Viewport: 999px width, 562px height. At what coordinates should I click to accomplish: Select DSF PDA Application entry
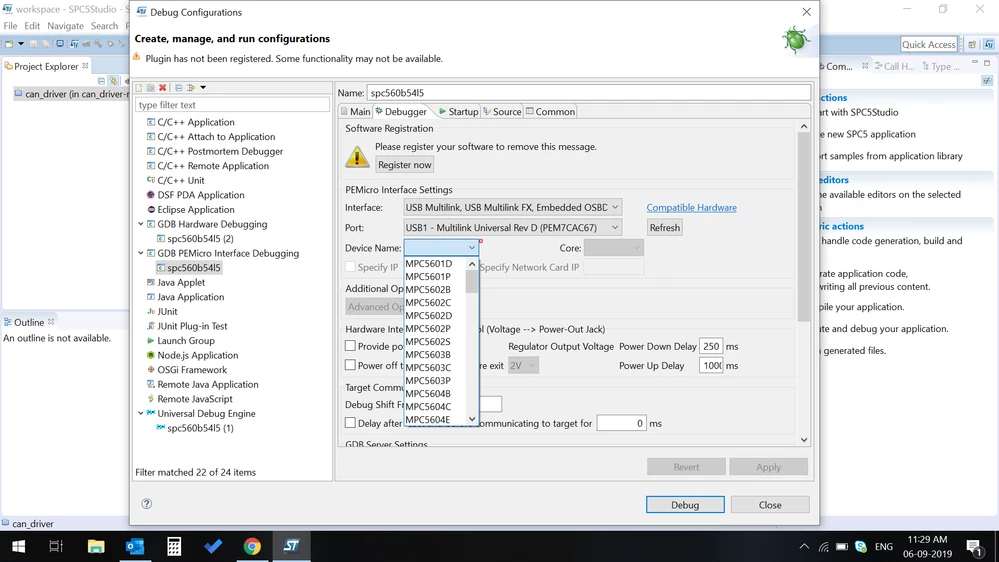(201, 195)
